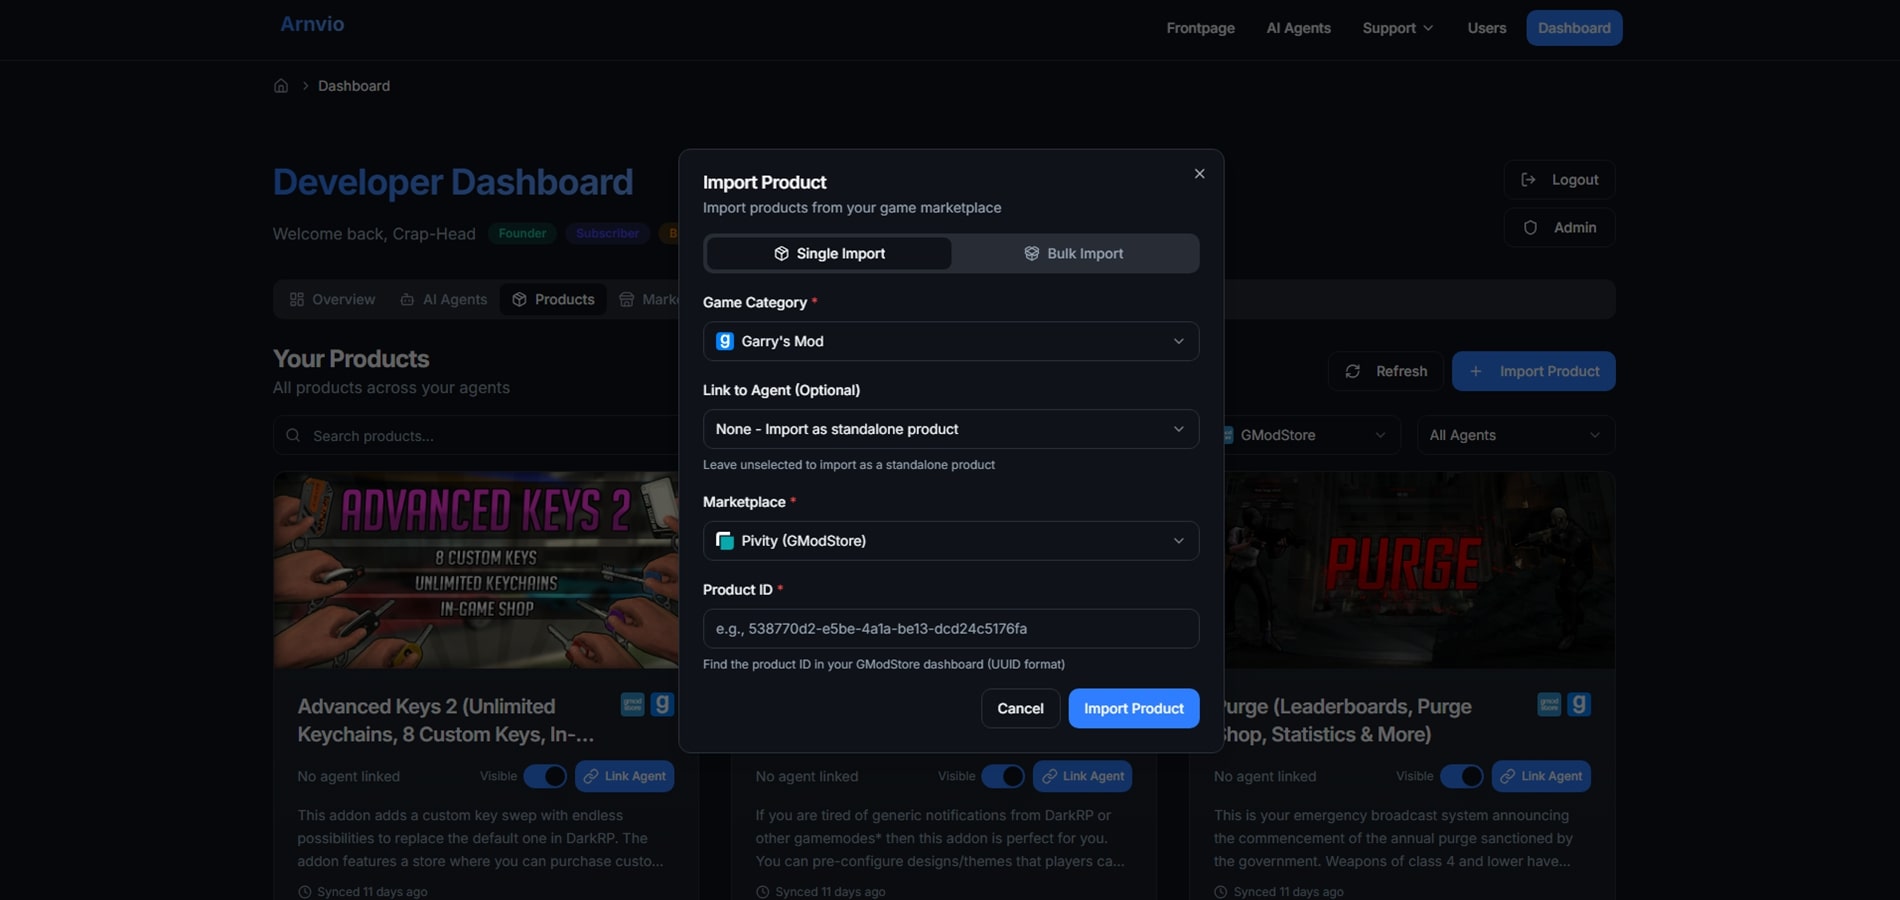
Task: Click Cancel in the dialog
Action: click(1020, 708)
